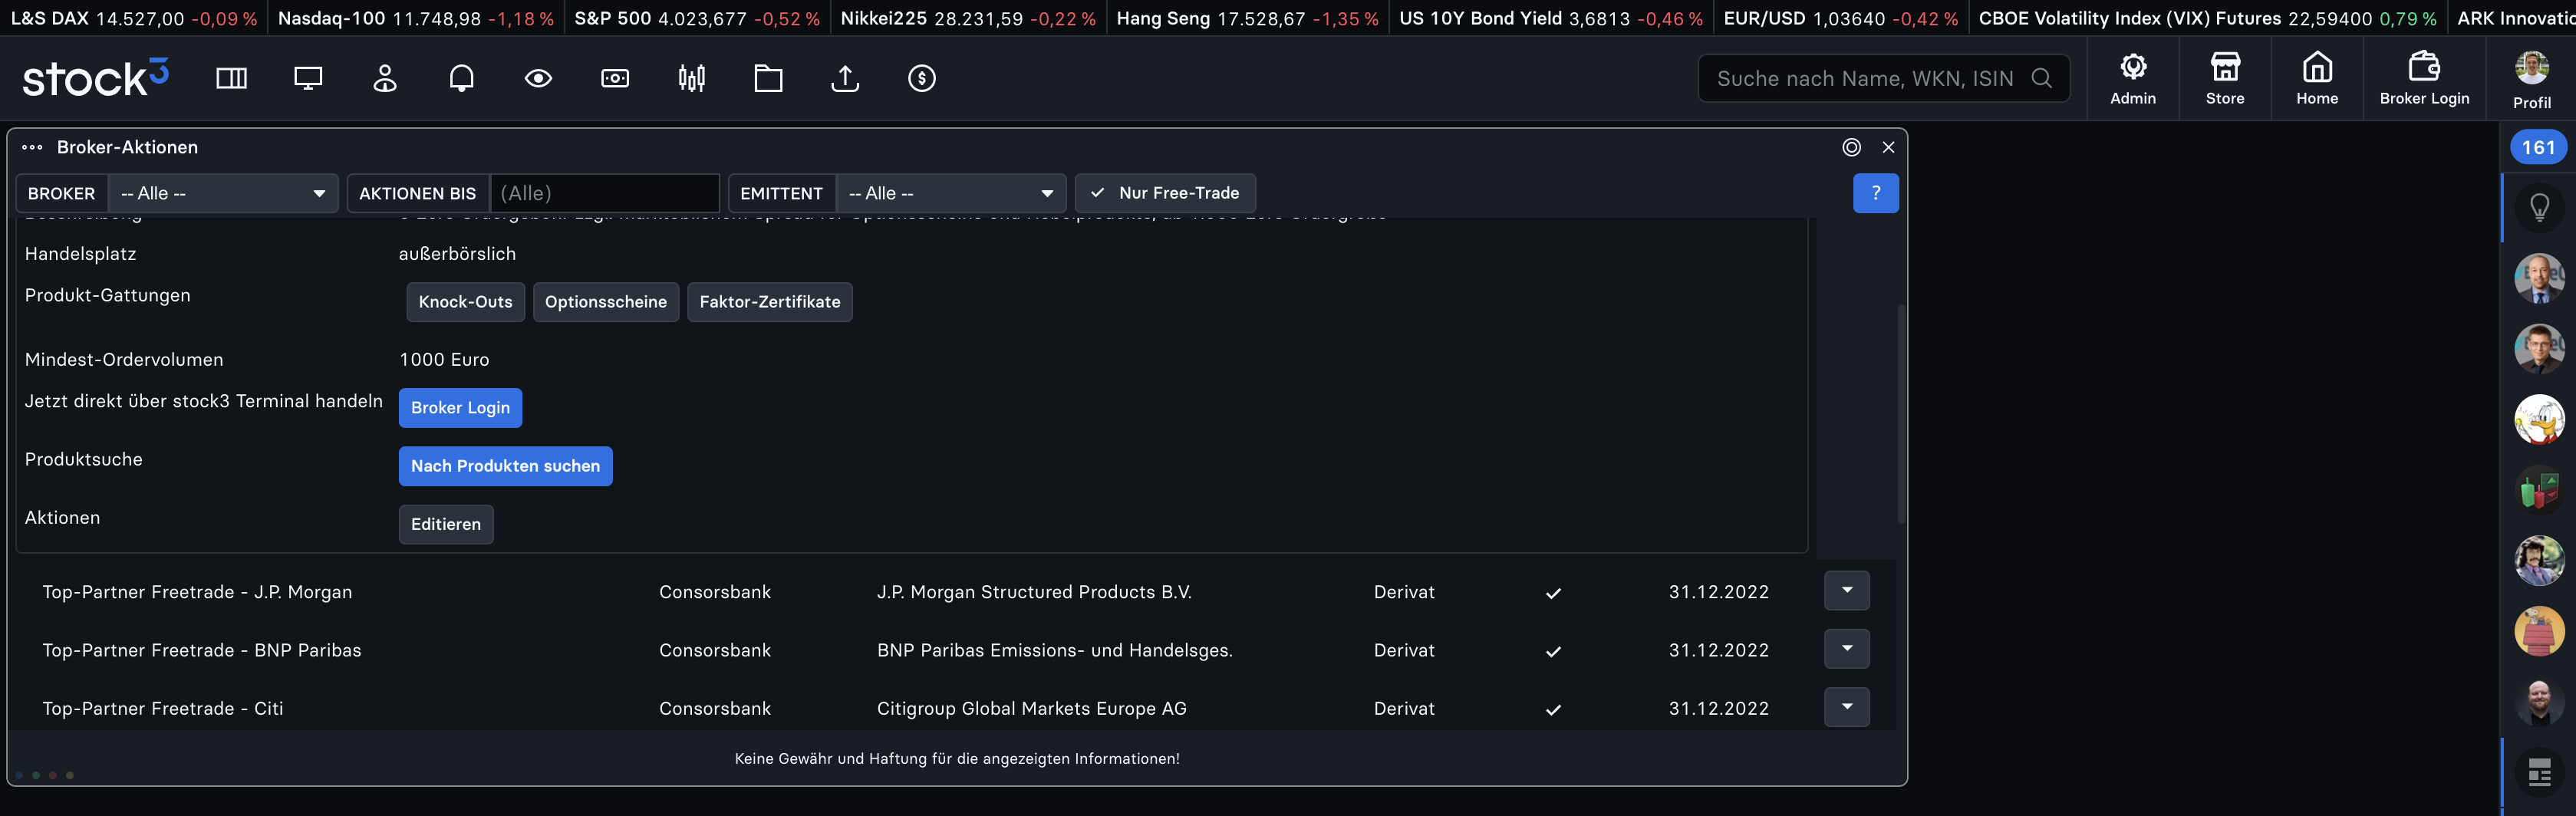Select the Faktor-Zertifikate product tag
The image size is (2576, 816).
769,302
